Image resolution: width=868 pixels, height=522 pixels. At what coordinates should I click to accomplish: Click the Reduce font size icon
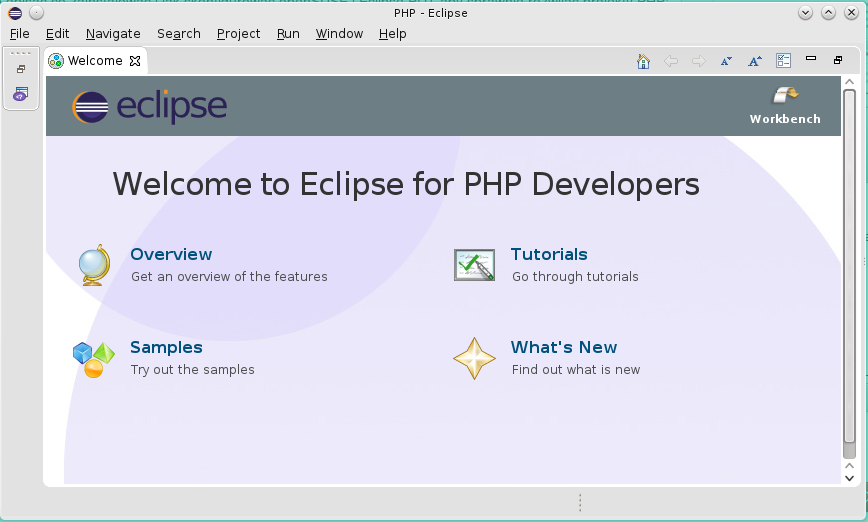tap(726, 61)
